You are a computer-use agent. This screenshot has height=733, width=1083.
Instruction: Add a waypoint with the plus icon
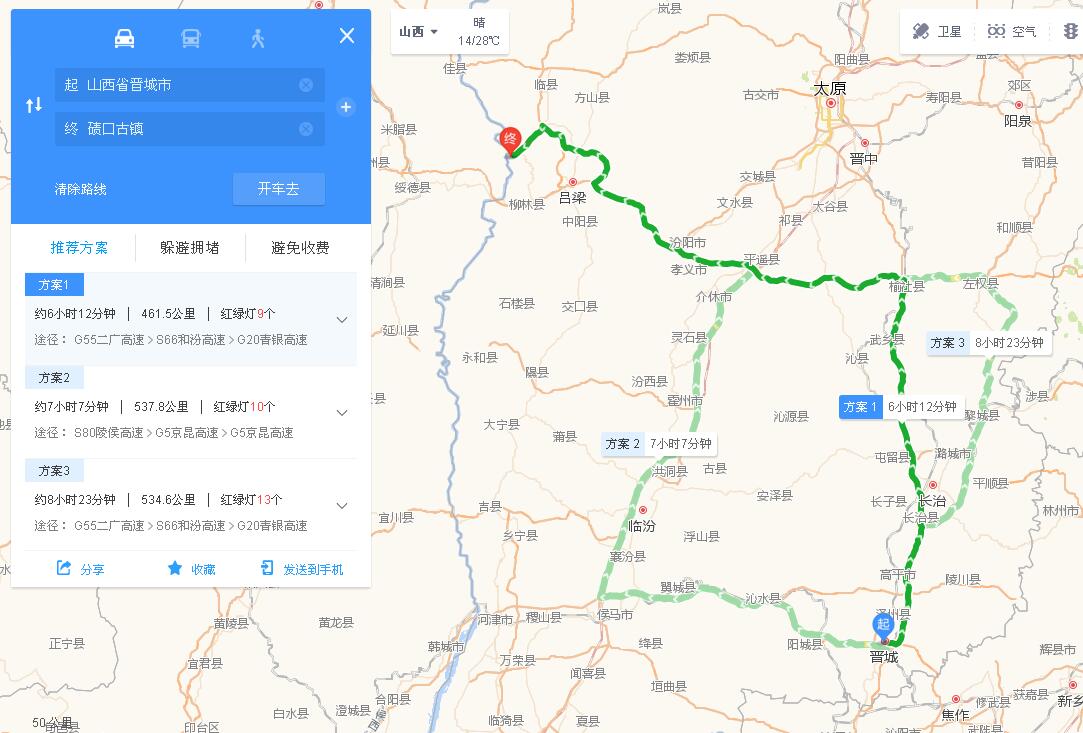[346, 107]
